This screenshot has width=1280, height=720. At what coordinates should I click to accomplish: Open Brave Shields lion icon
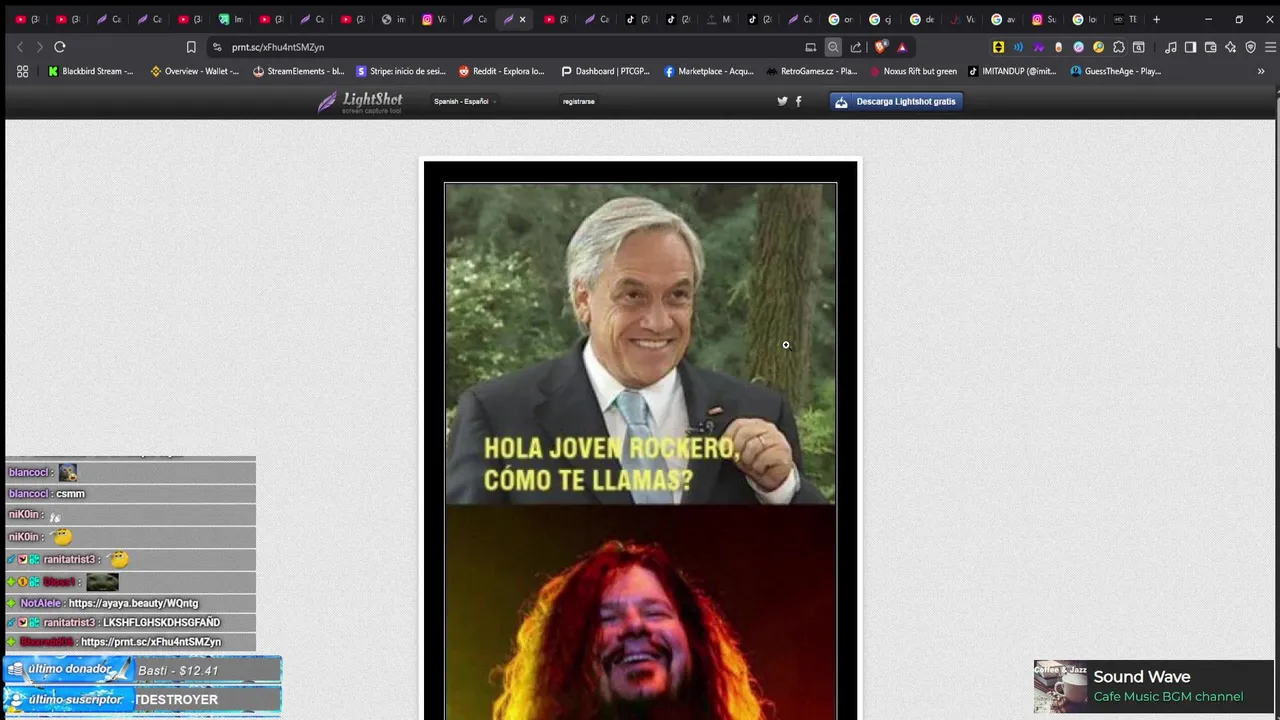(x=881, y=47)
